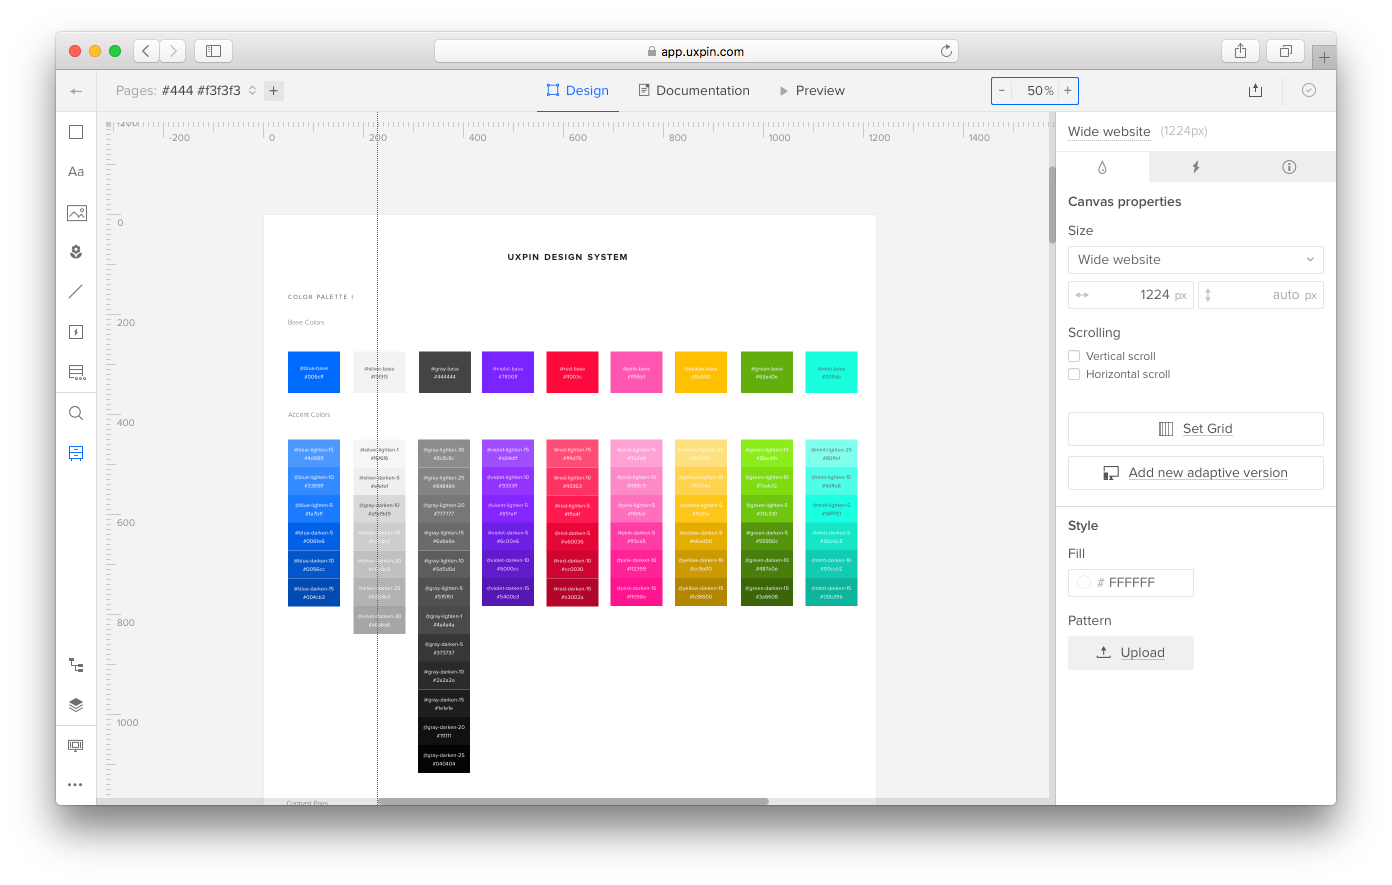Select the @violet-base swatch on canvas
The width and height of the screenshot is (1392, 885).
click(508, 372)
